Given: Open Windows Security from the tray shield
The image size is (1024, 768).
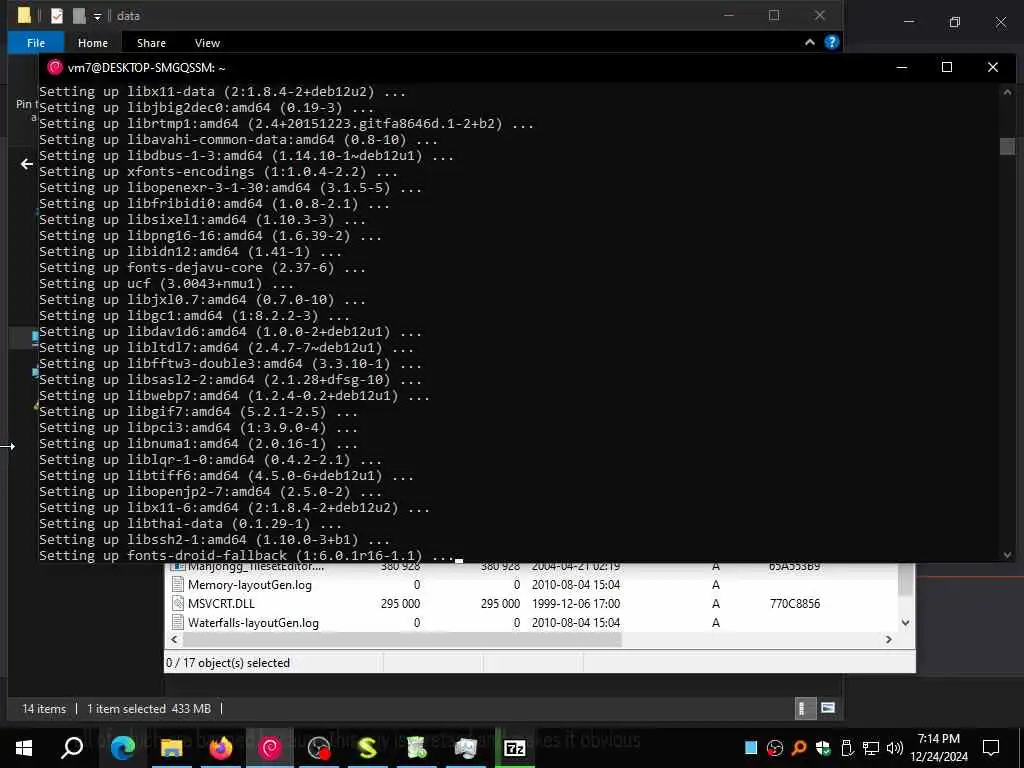Looking at the screenshot, I should [823, 748].
